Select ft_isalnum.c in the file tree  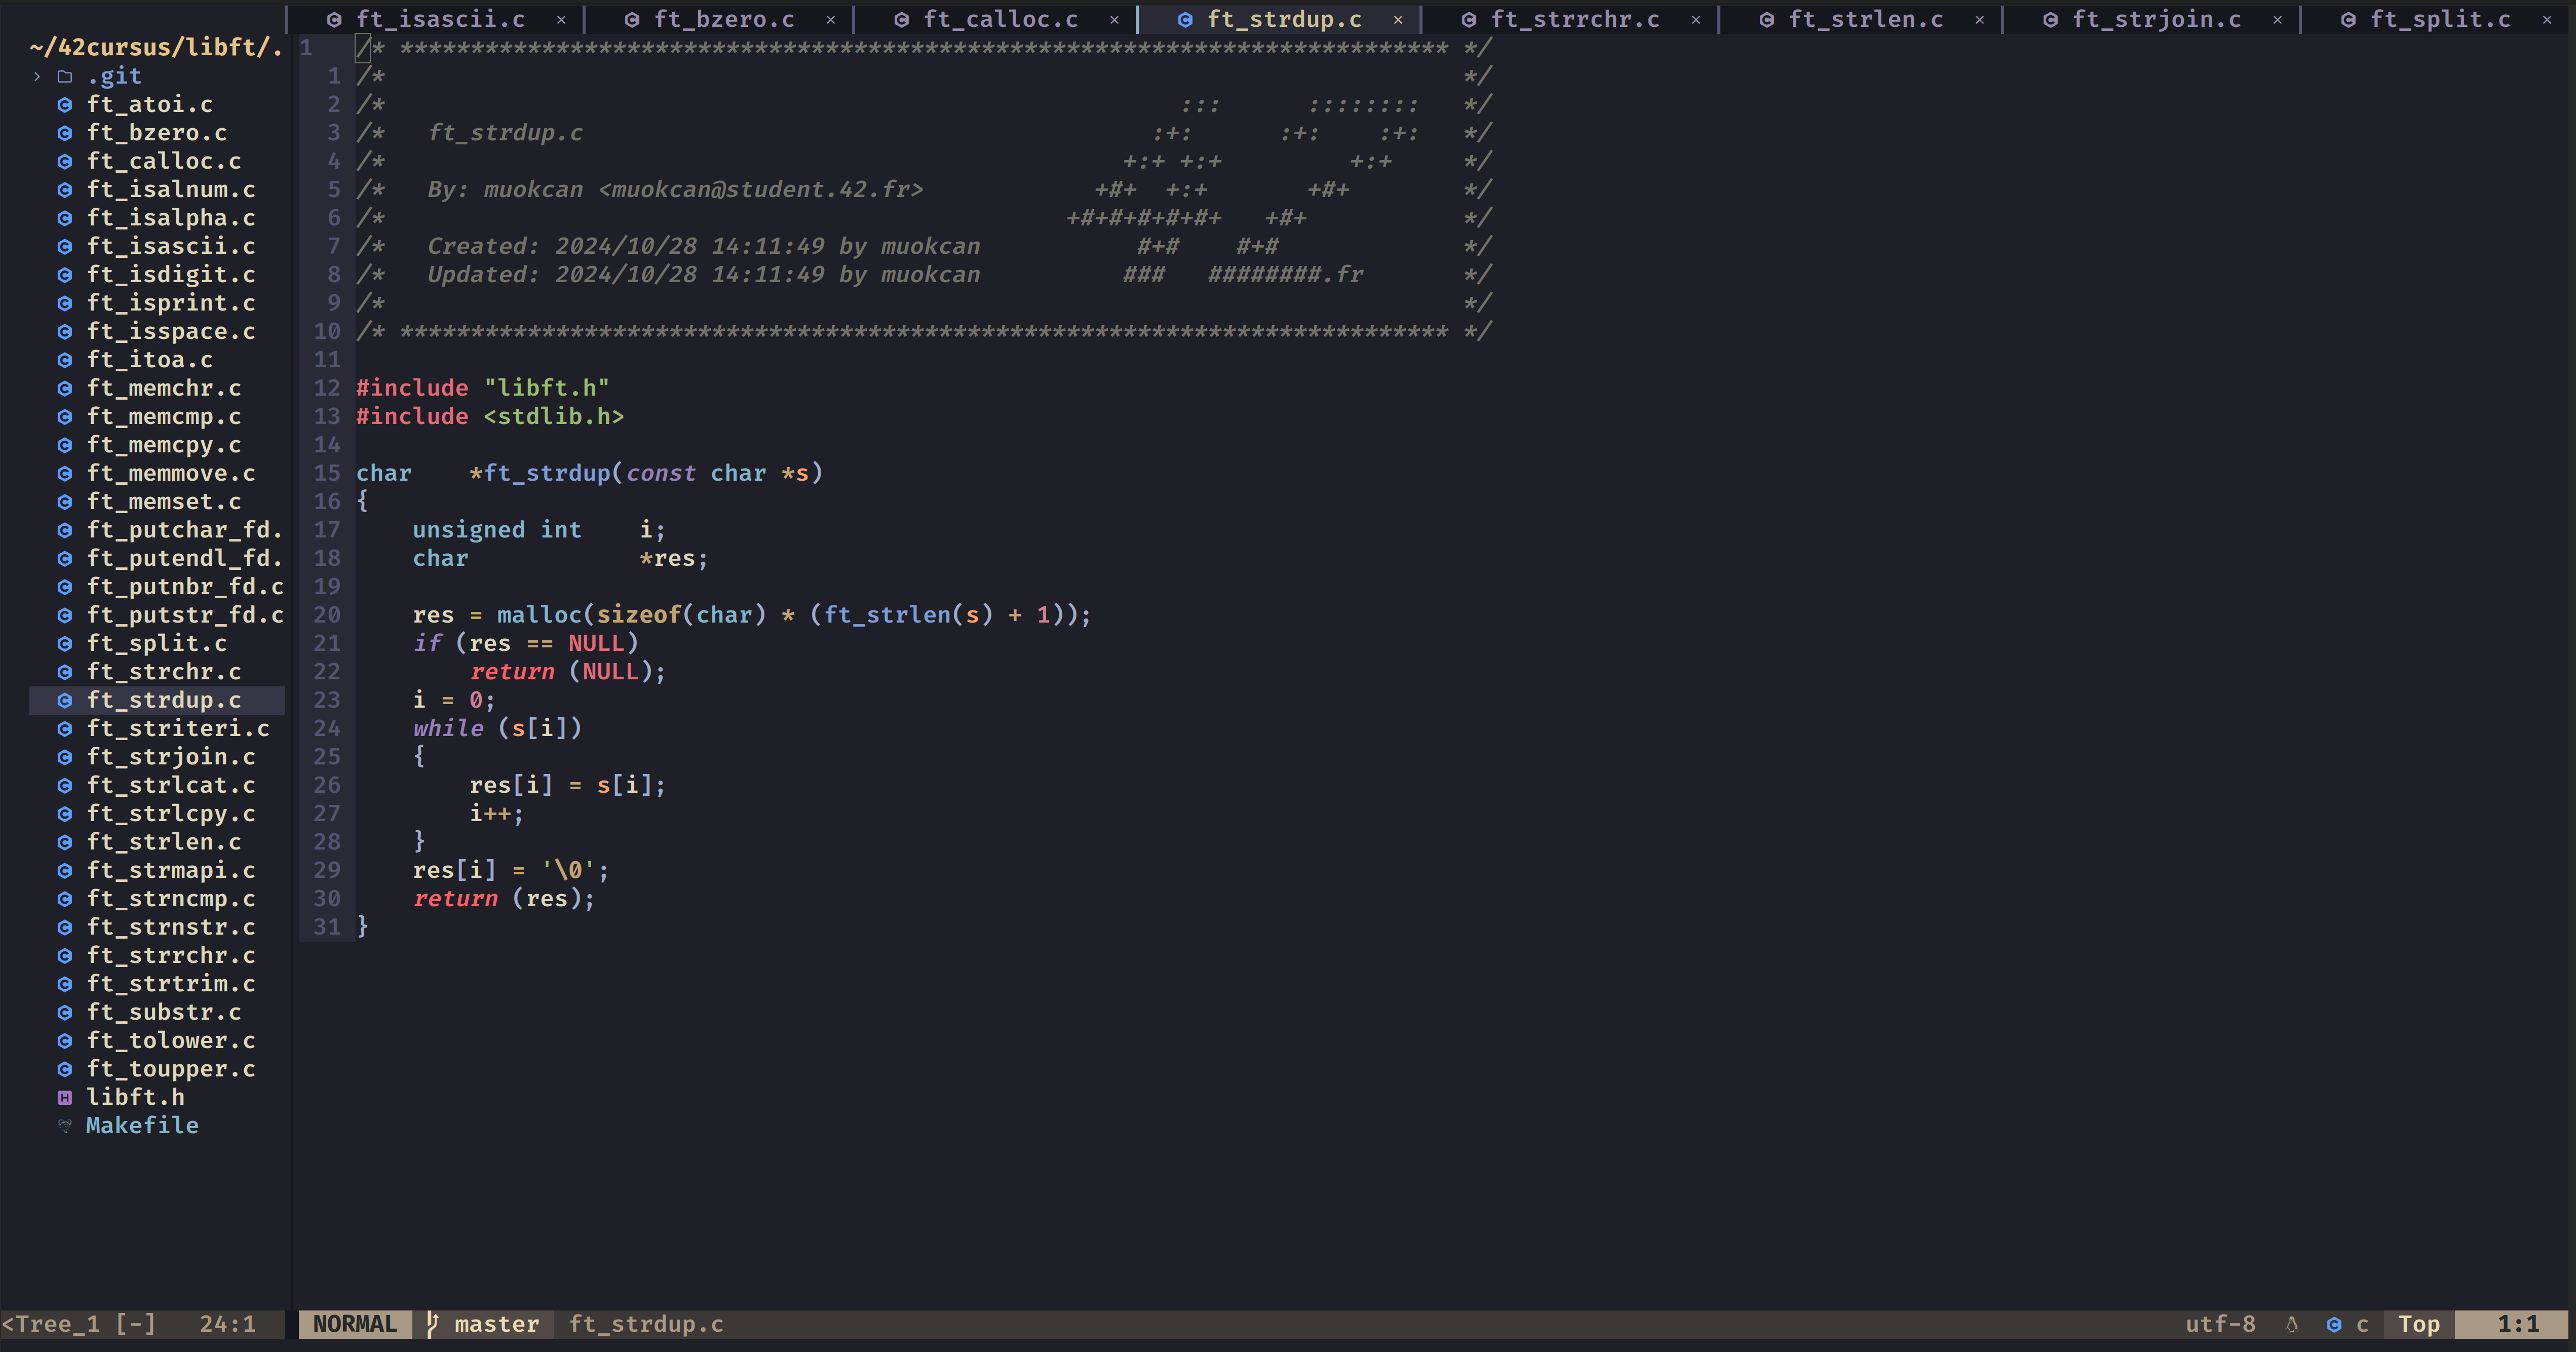(171, 189)
